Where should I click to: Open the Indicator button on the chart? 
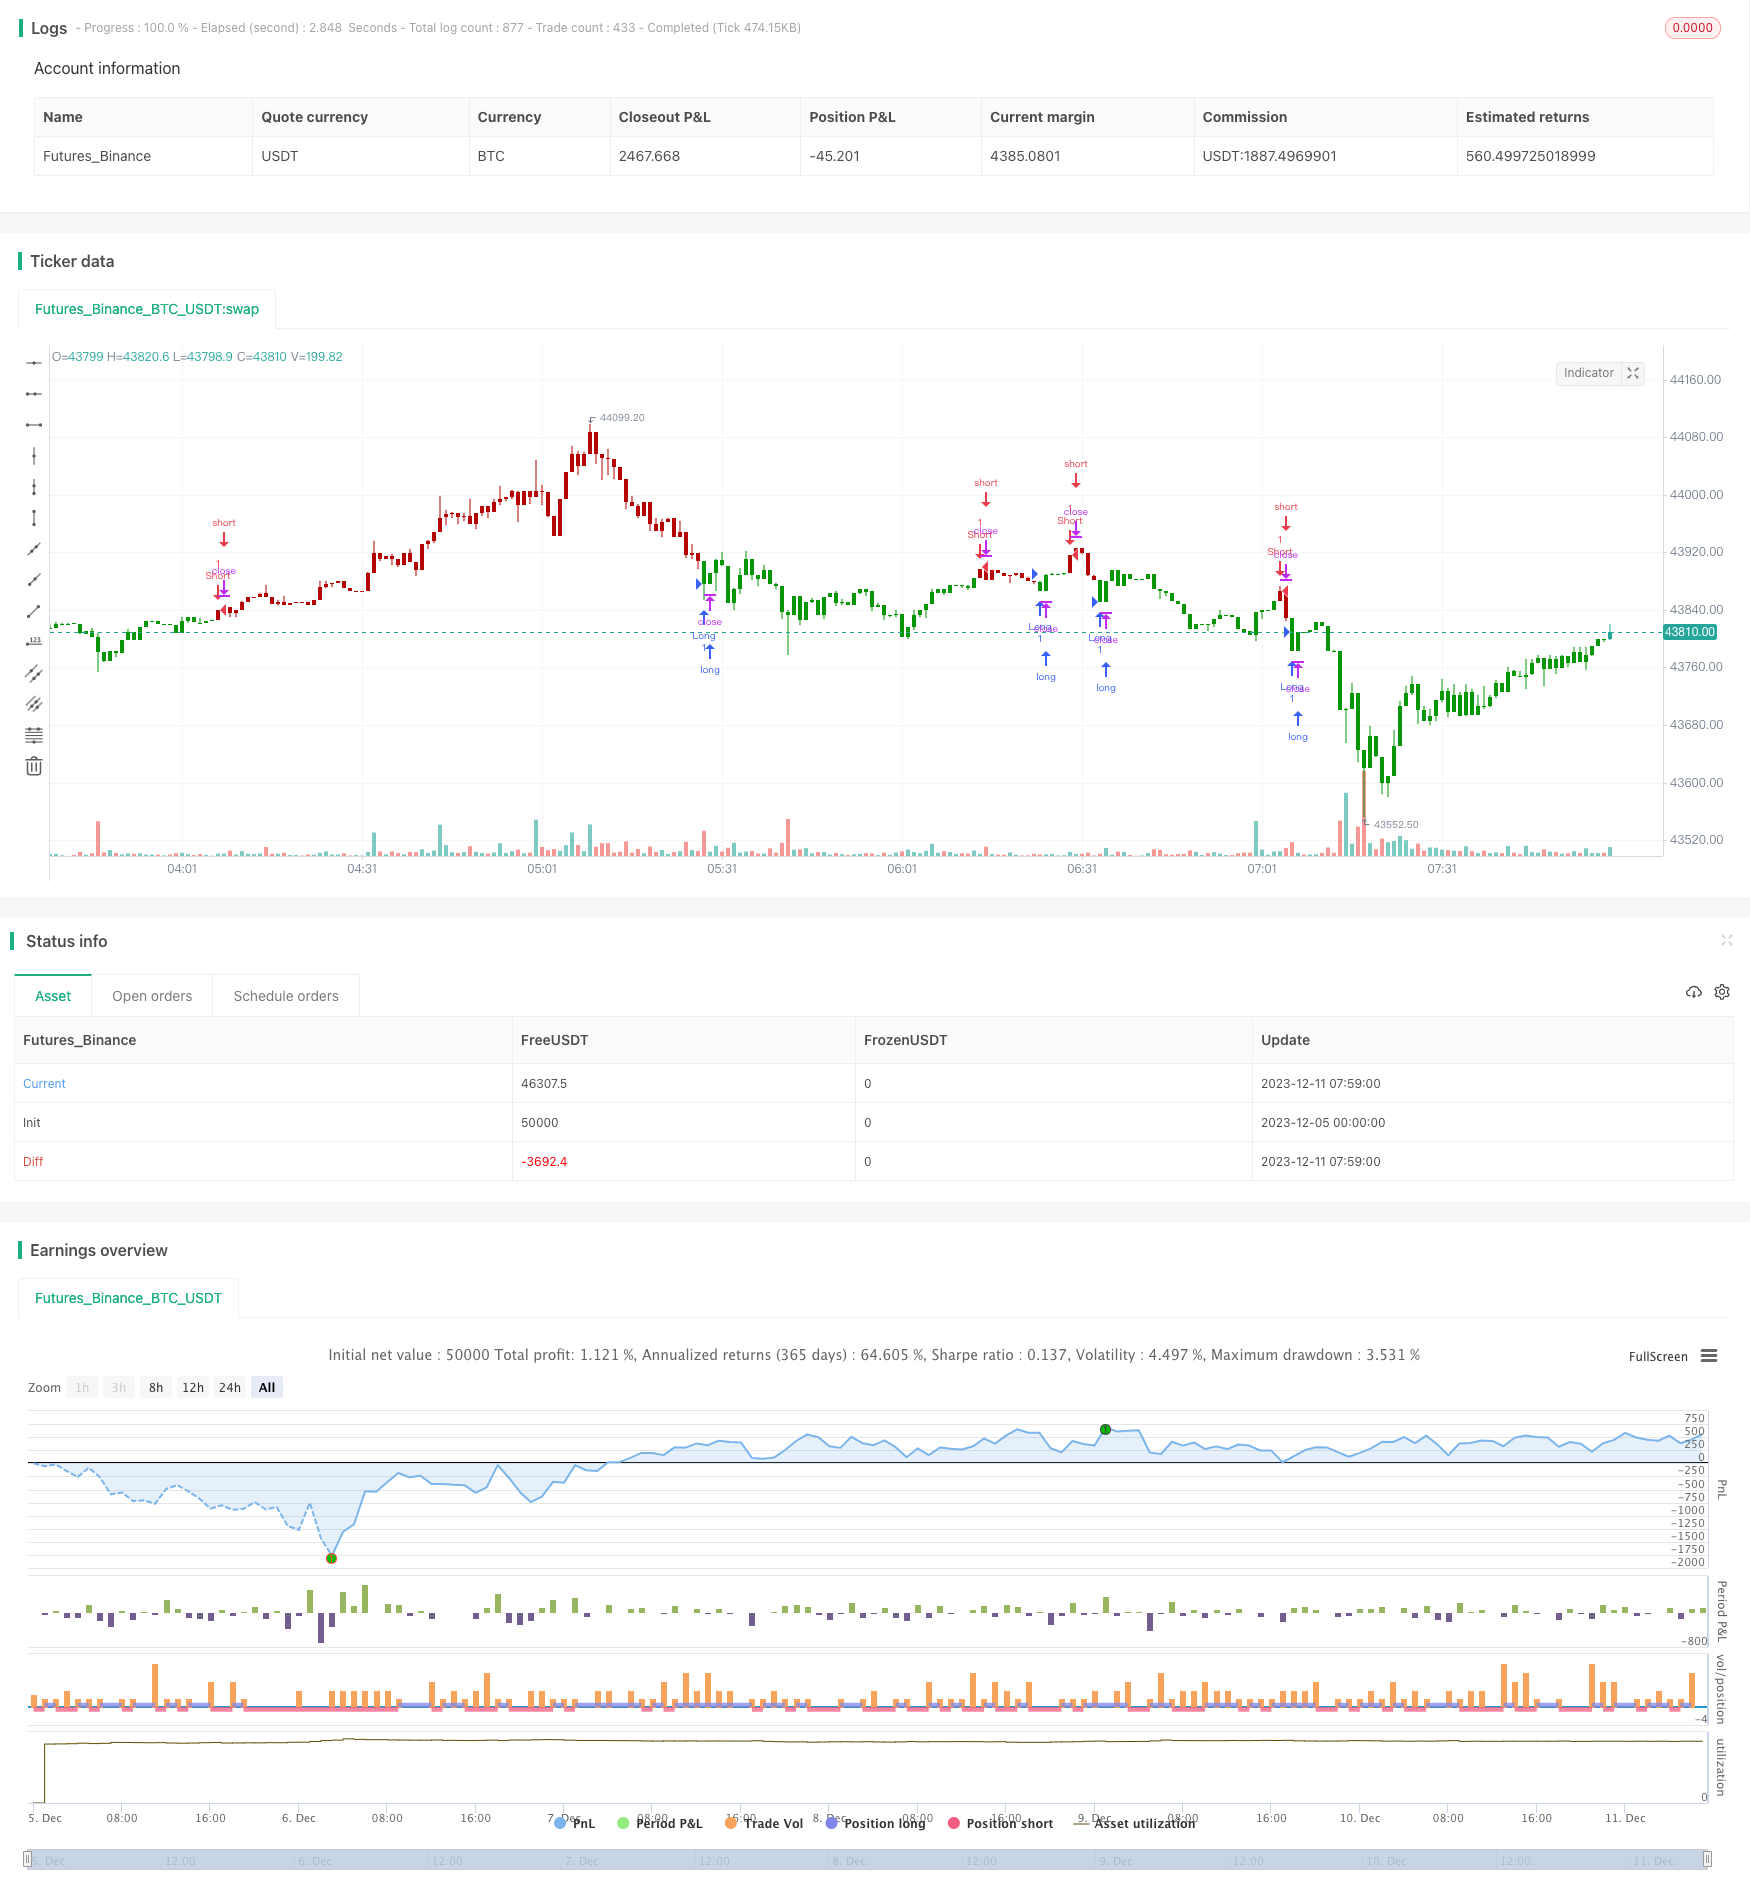click(x=1589, y=373)
